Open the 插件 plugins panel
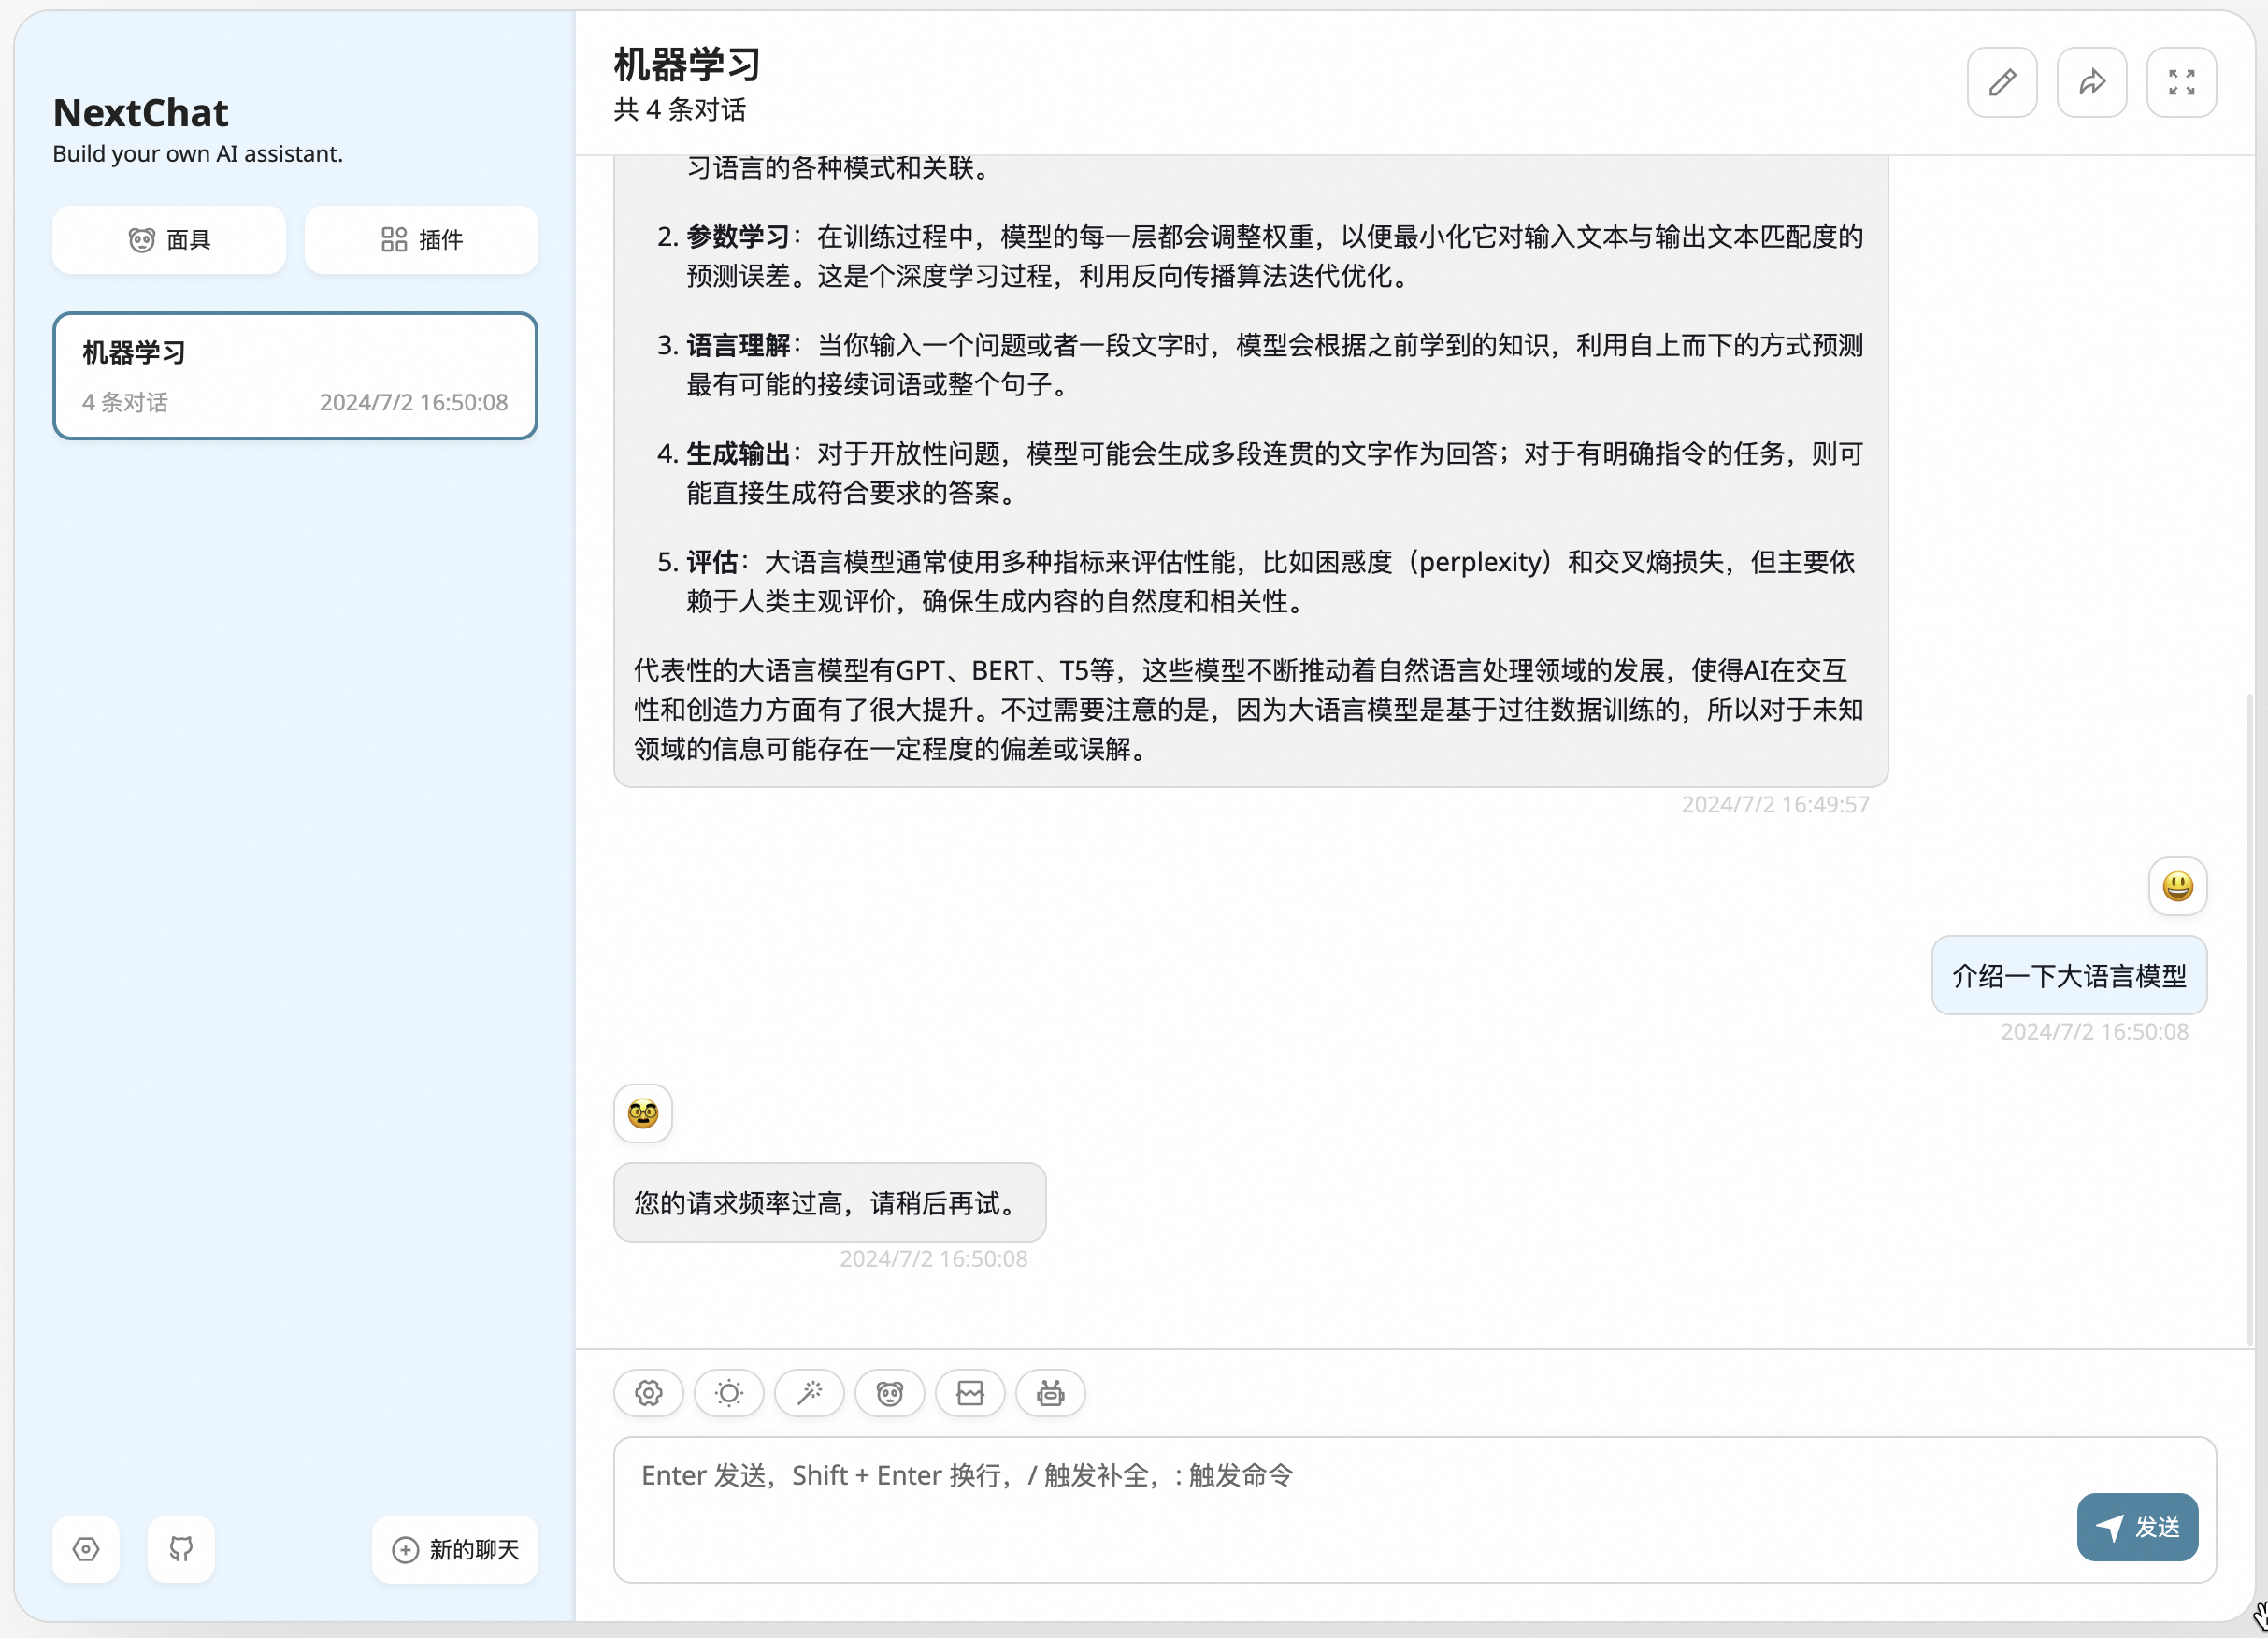This screenshot has height=1638, width=2268. [421, 239]
